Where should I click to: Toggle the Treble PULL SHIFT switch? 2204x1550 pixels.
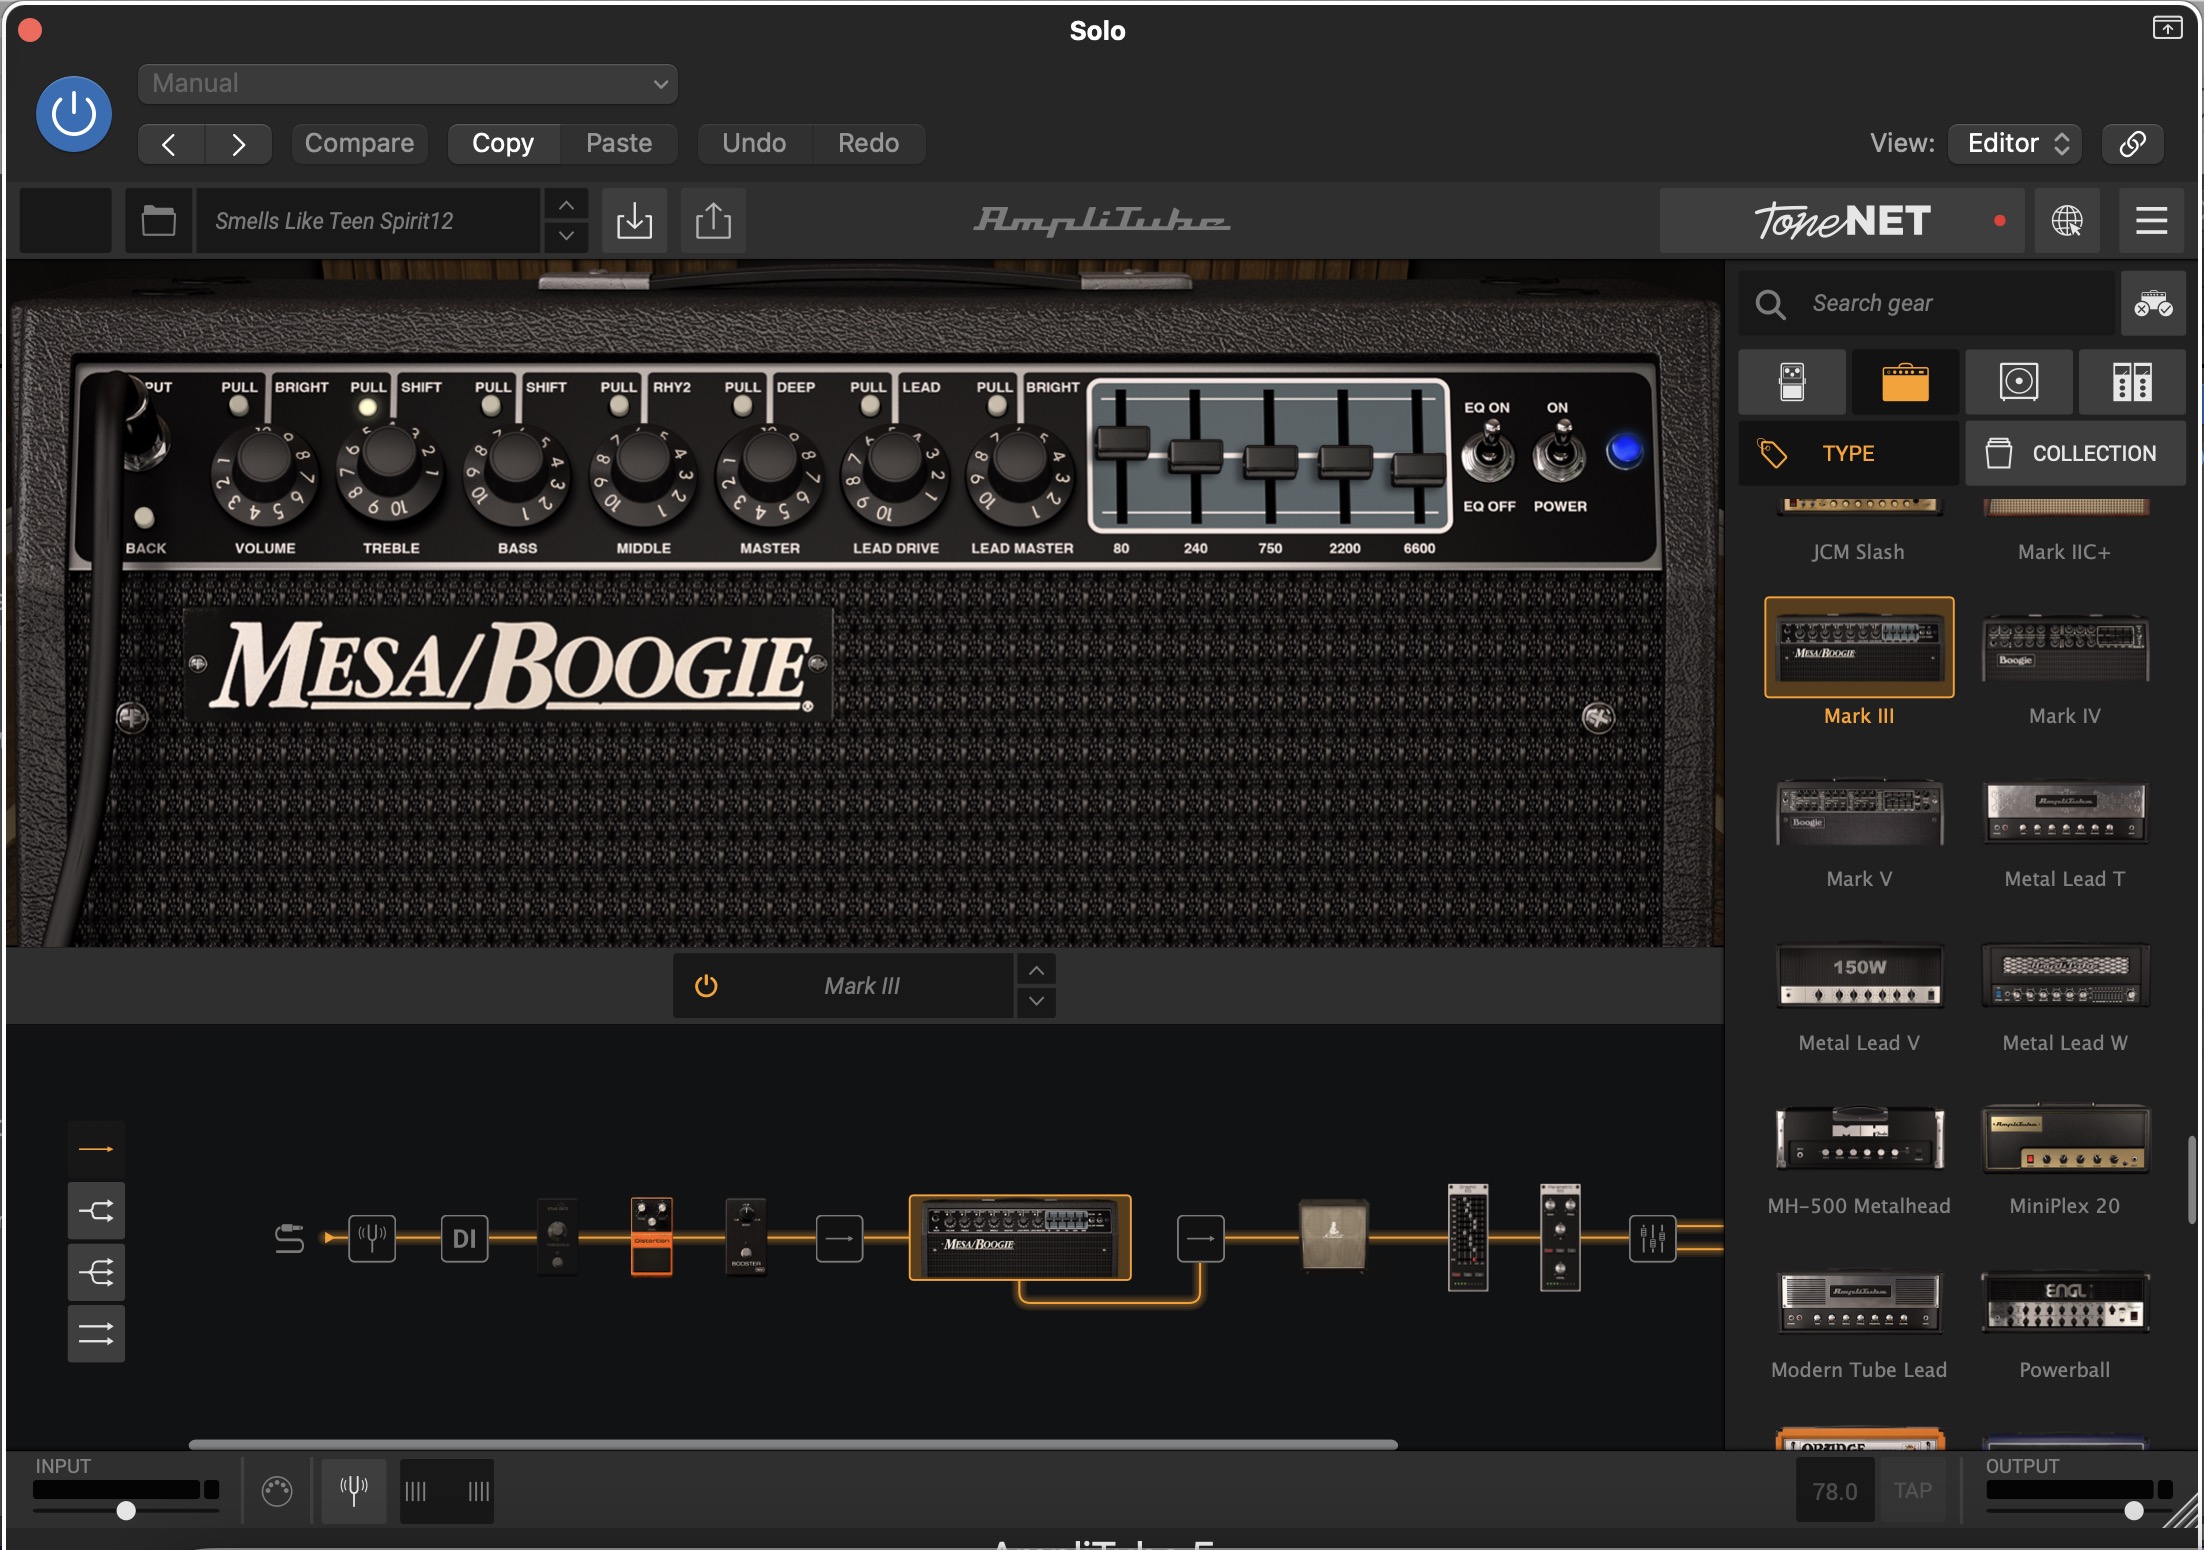368,406
